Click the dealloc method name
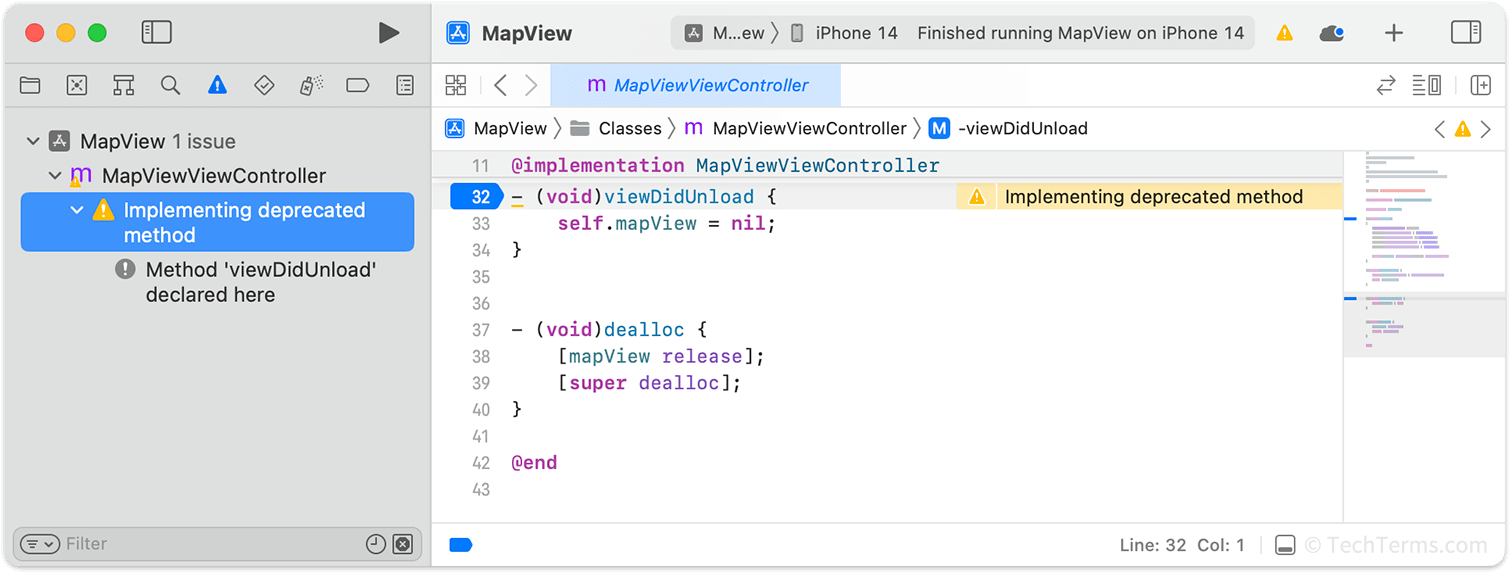 [645, 330]
